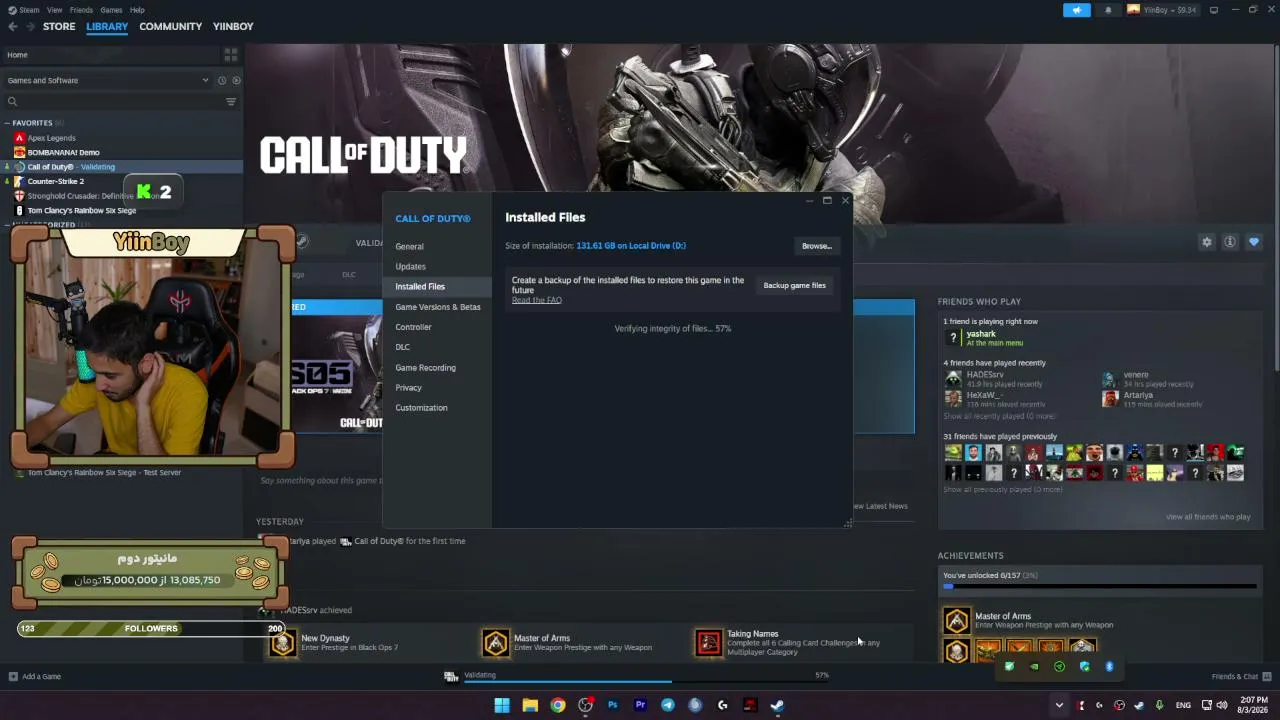This screenshot has height=720, width=1280.
Task: Open the Help menu
Action: click(137, 10)
